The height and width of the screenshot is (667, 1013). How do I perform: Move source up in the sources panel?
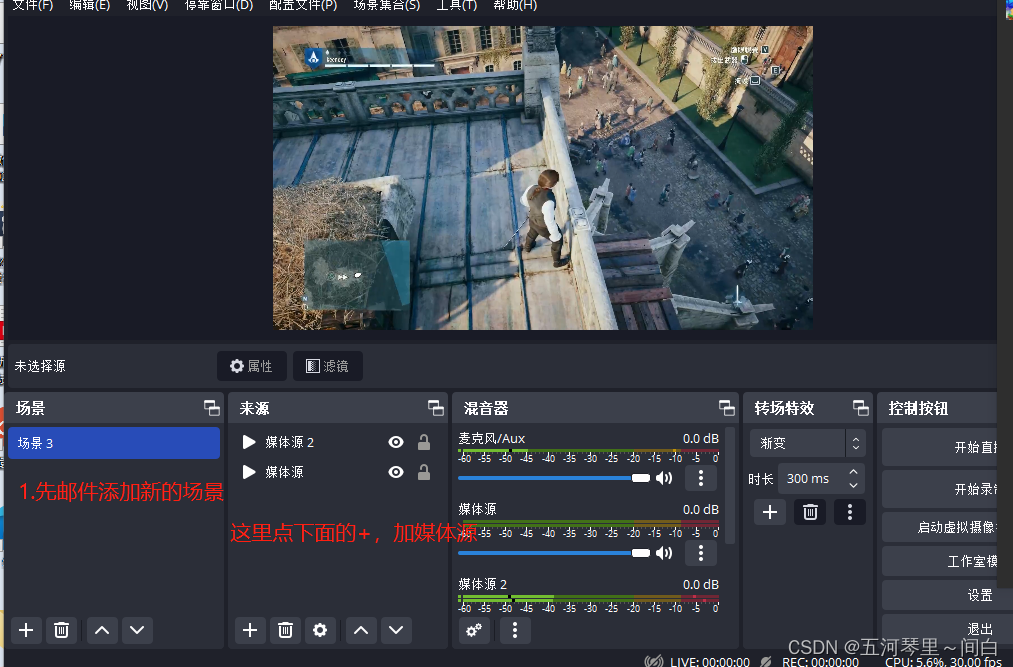[361, 630]
